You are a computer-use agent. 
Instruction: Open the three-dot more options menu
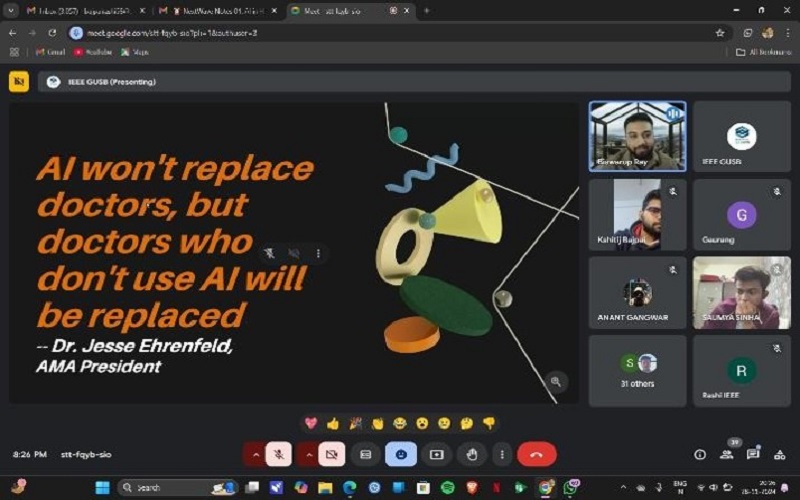[502, 454]
